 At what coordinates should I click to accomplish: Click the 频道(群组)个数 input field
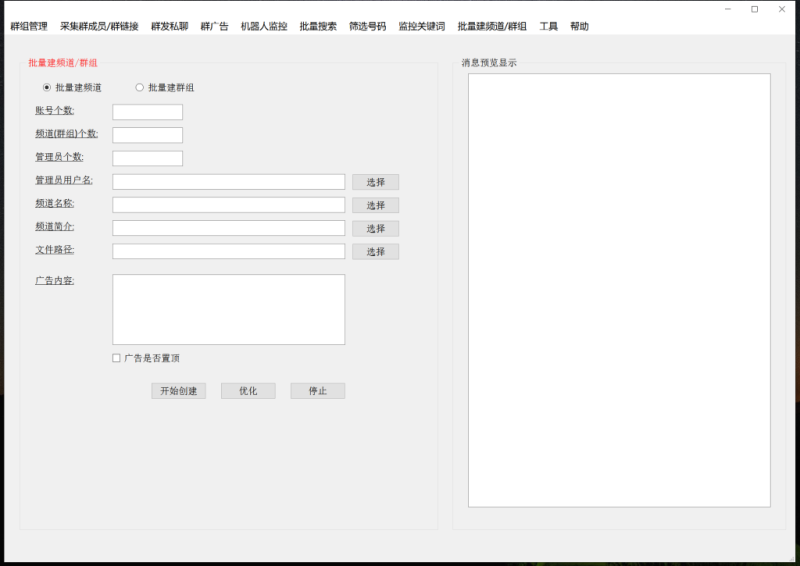(147, 135)
